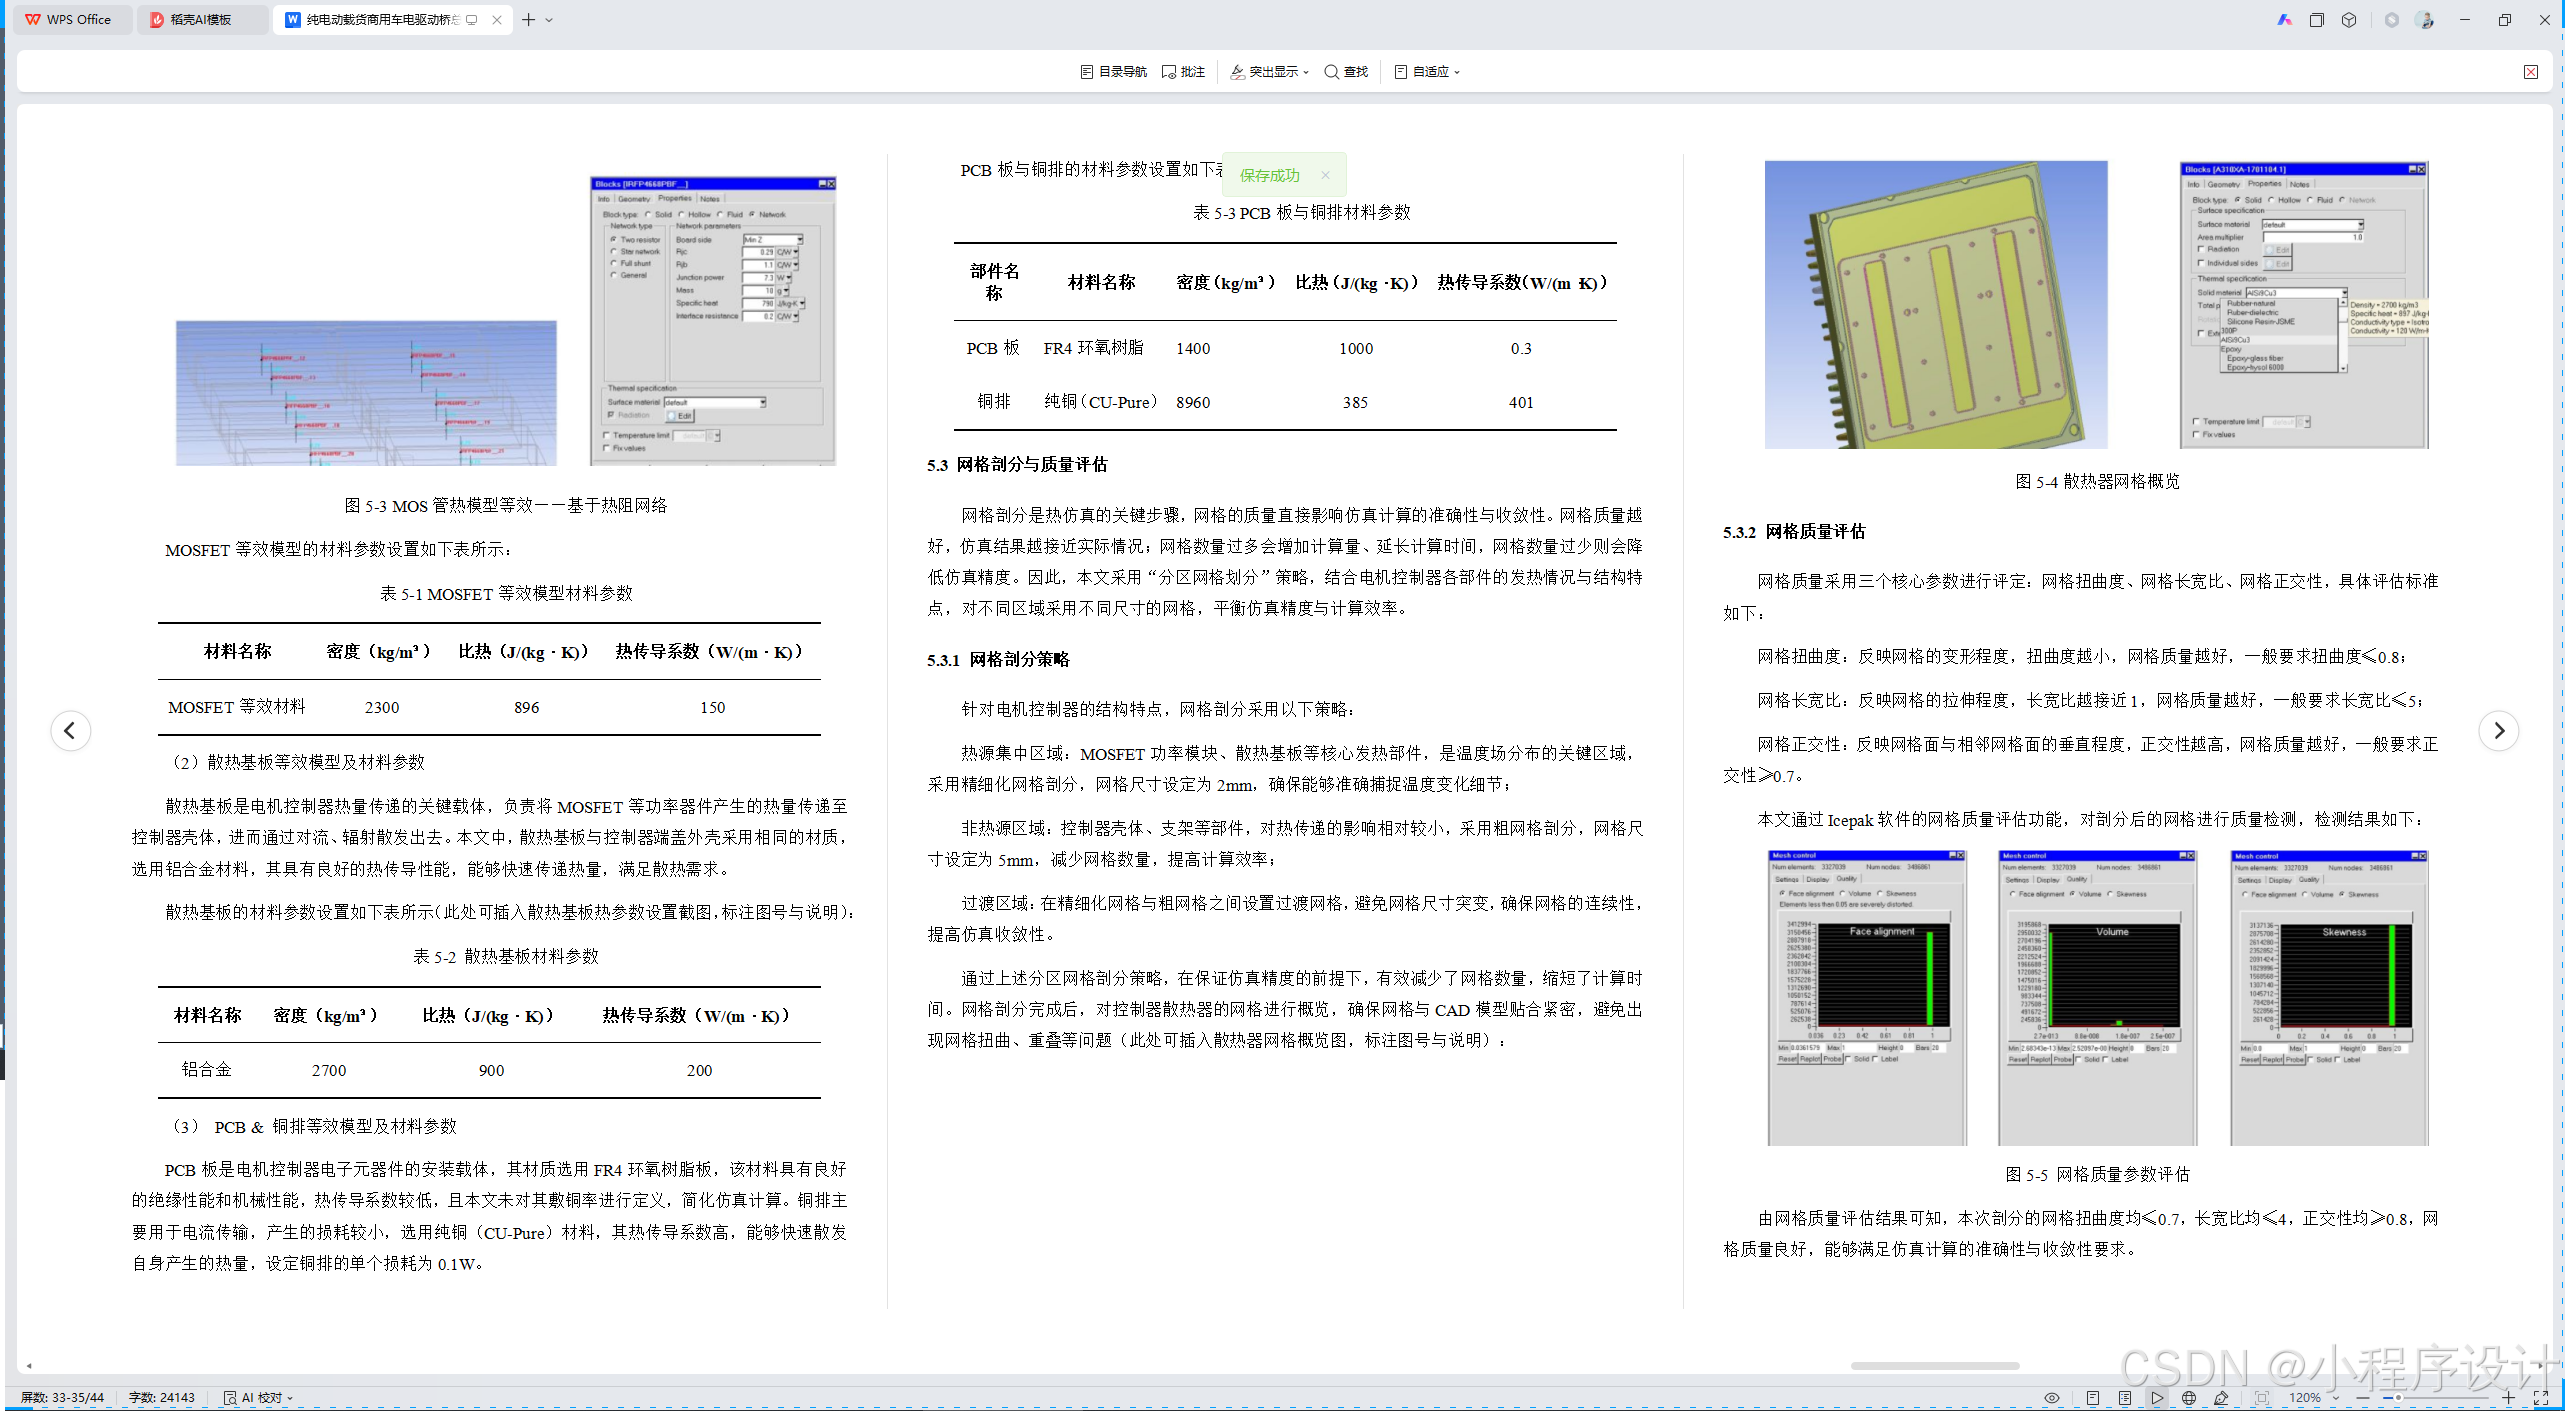Image resolution: width=2565 pixels, height=1411 pixels.
Task: Click heading 5.3.2 网格质量评估
Action: pyautogui.click(x=1794, y=532)
